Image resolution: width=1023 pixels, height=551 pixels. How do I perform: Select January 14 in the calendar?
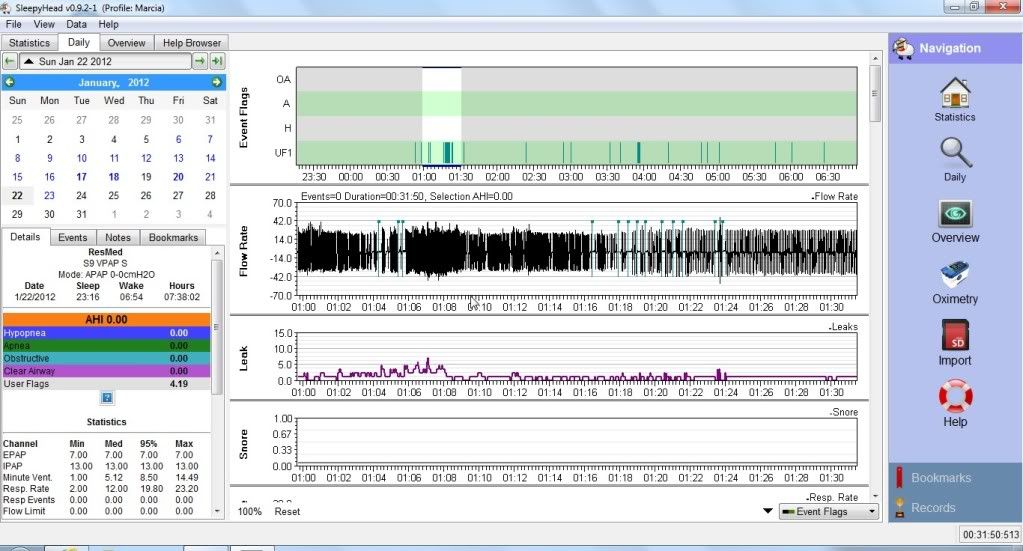click(210, 158)
